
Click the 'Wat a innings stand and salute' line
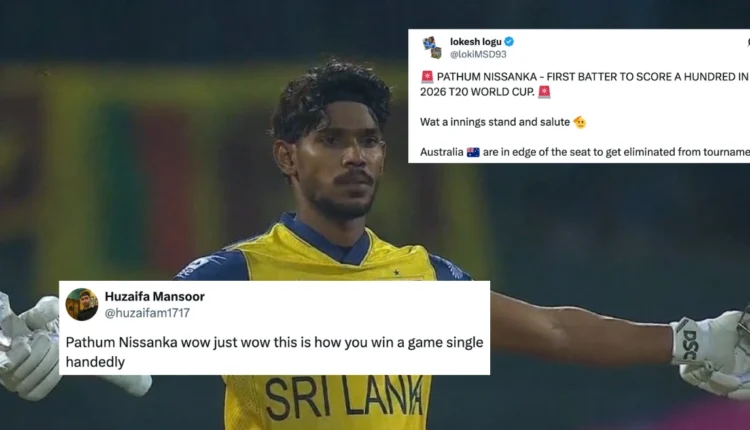(495, 122)
